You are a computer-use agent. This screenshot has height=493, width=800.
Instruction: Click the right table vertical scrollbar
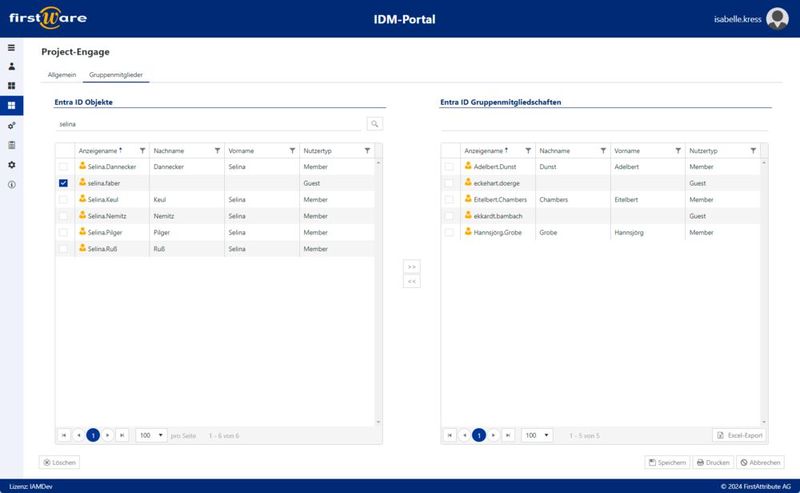point(764,292)
